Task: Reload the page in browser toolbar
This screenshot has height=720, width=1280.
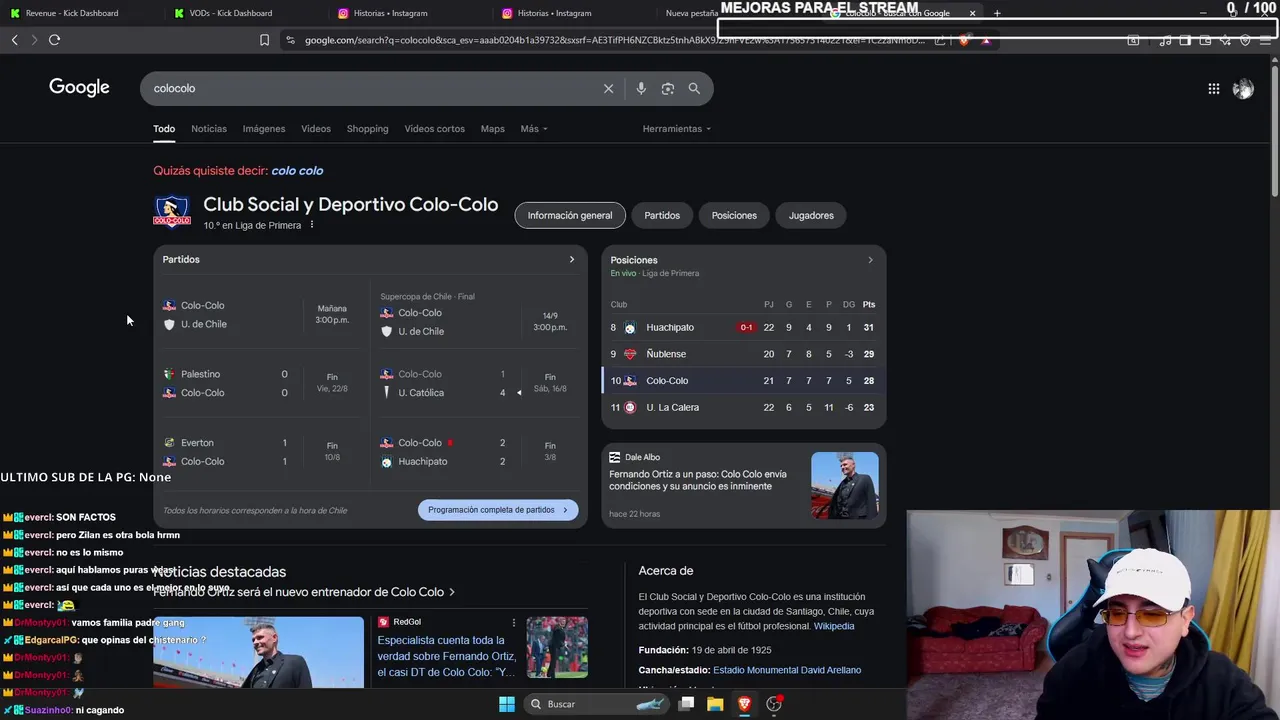Action: coord(54,40)
